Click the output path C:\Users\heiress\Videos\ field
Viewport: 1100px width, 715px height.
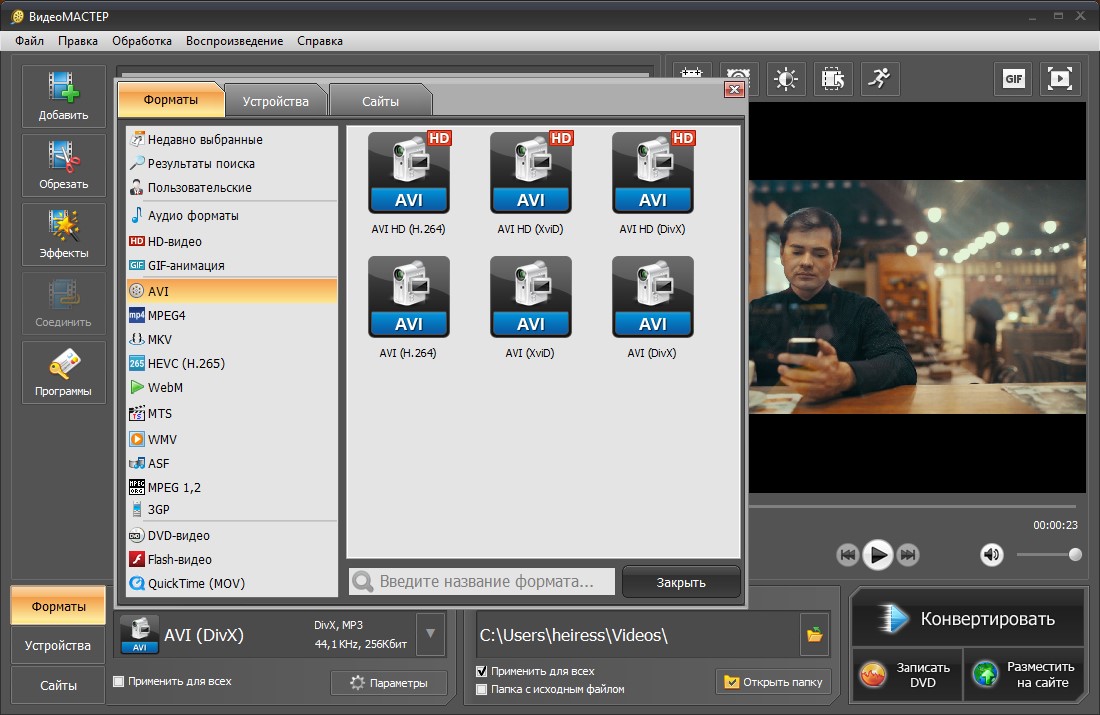(638, 635)
